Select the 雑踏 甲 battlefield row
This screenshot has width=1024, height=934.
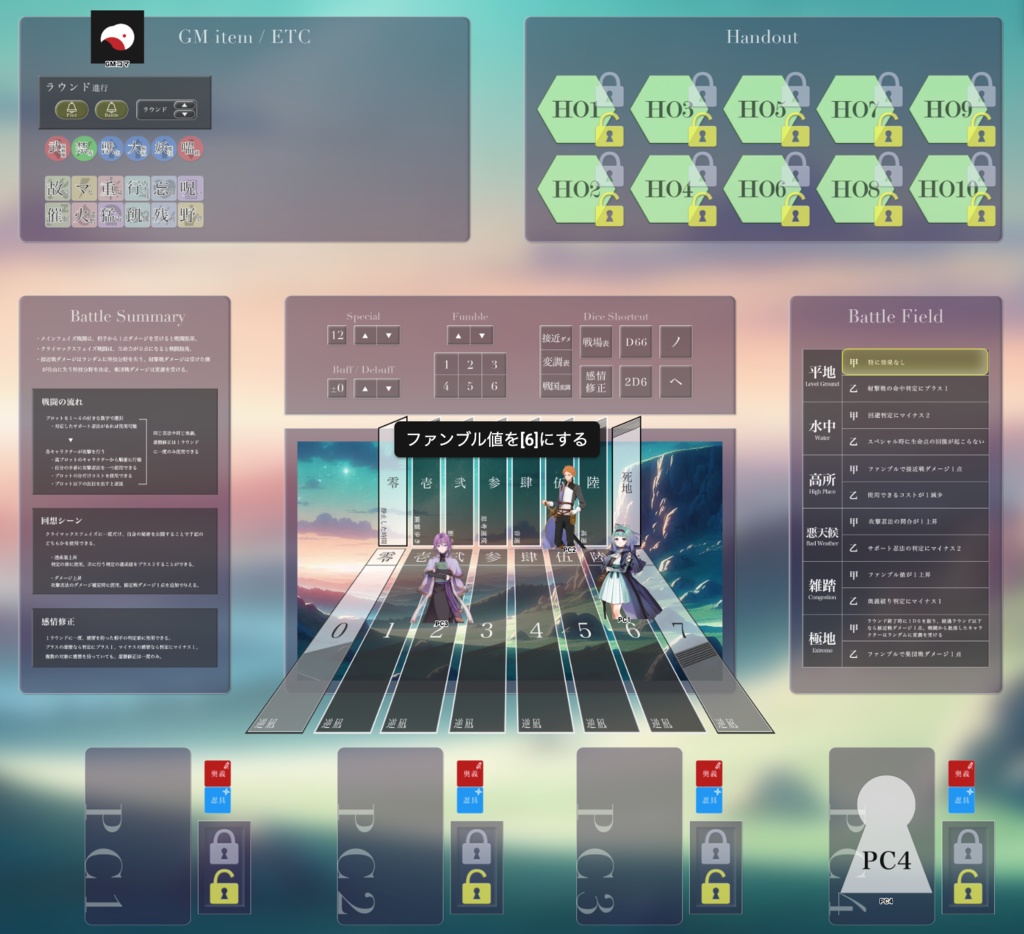point(915,575)
